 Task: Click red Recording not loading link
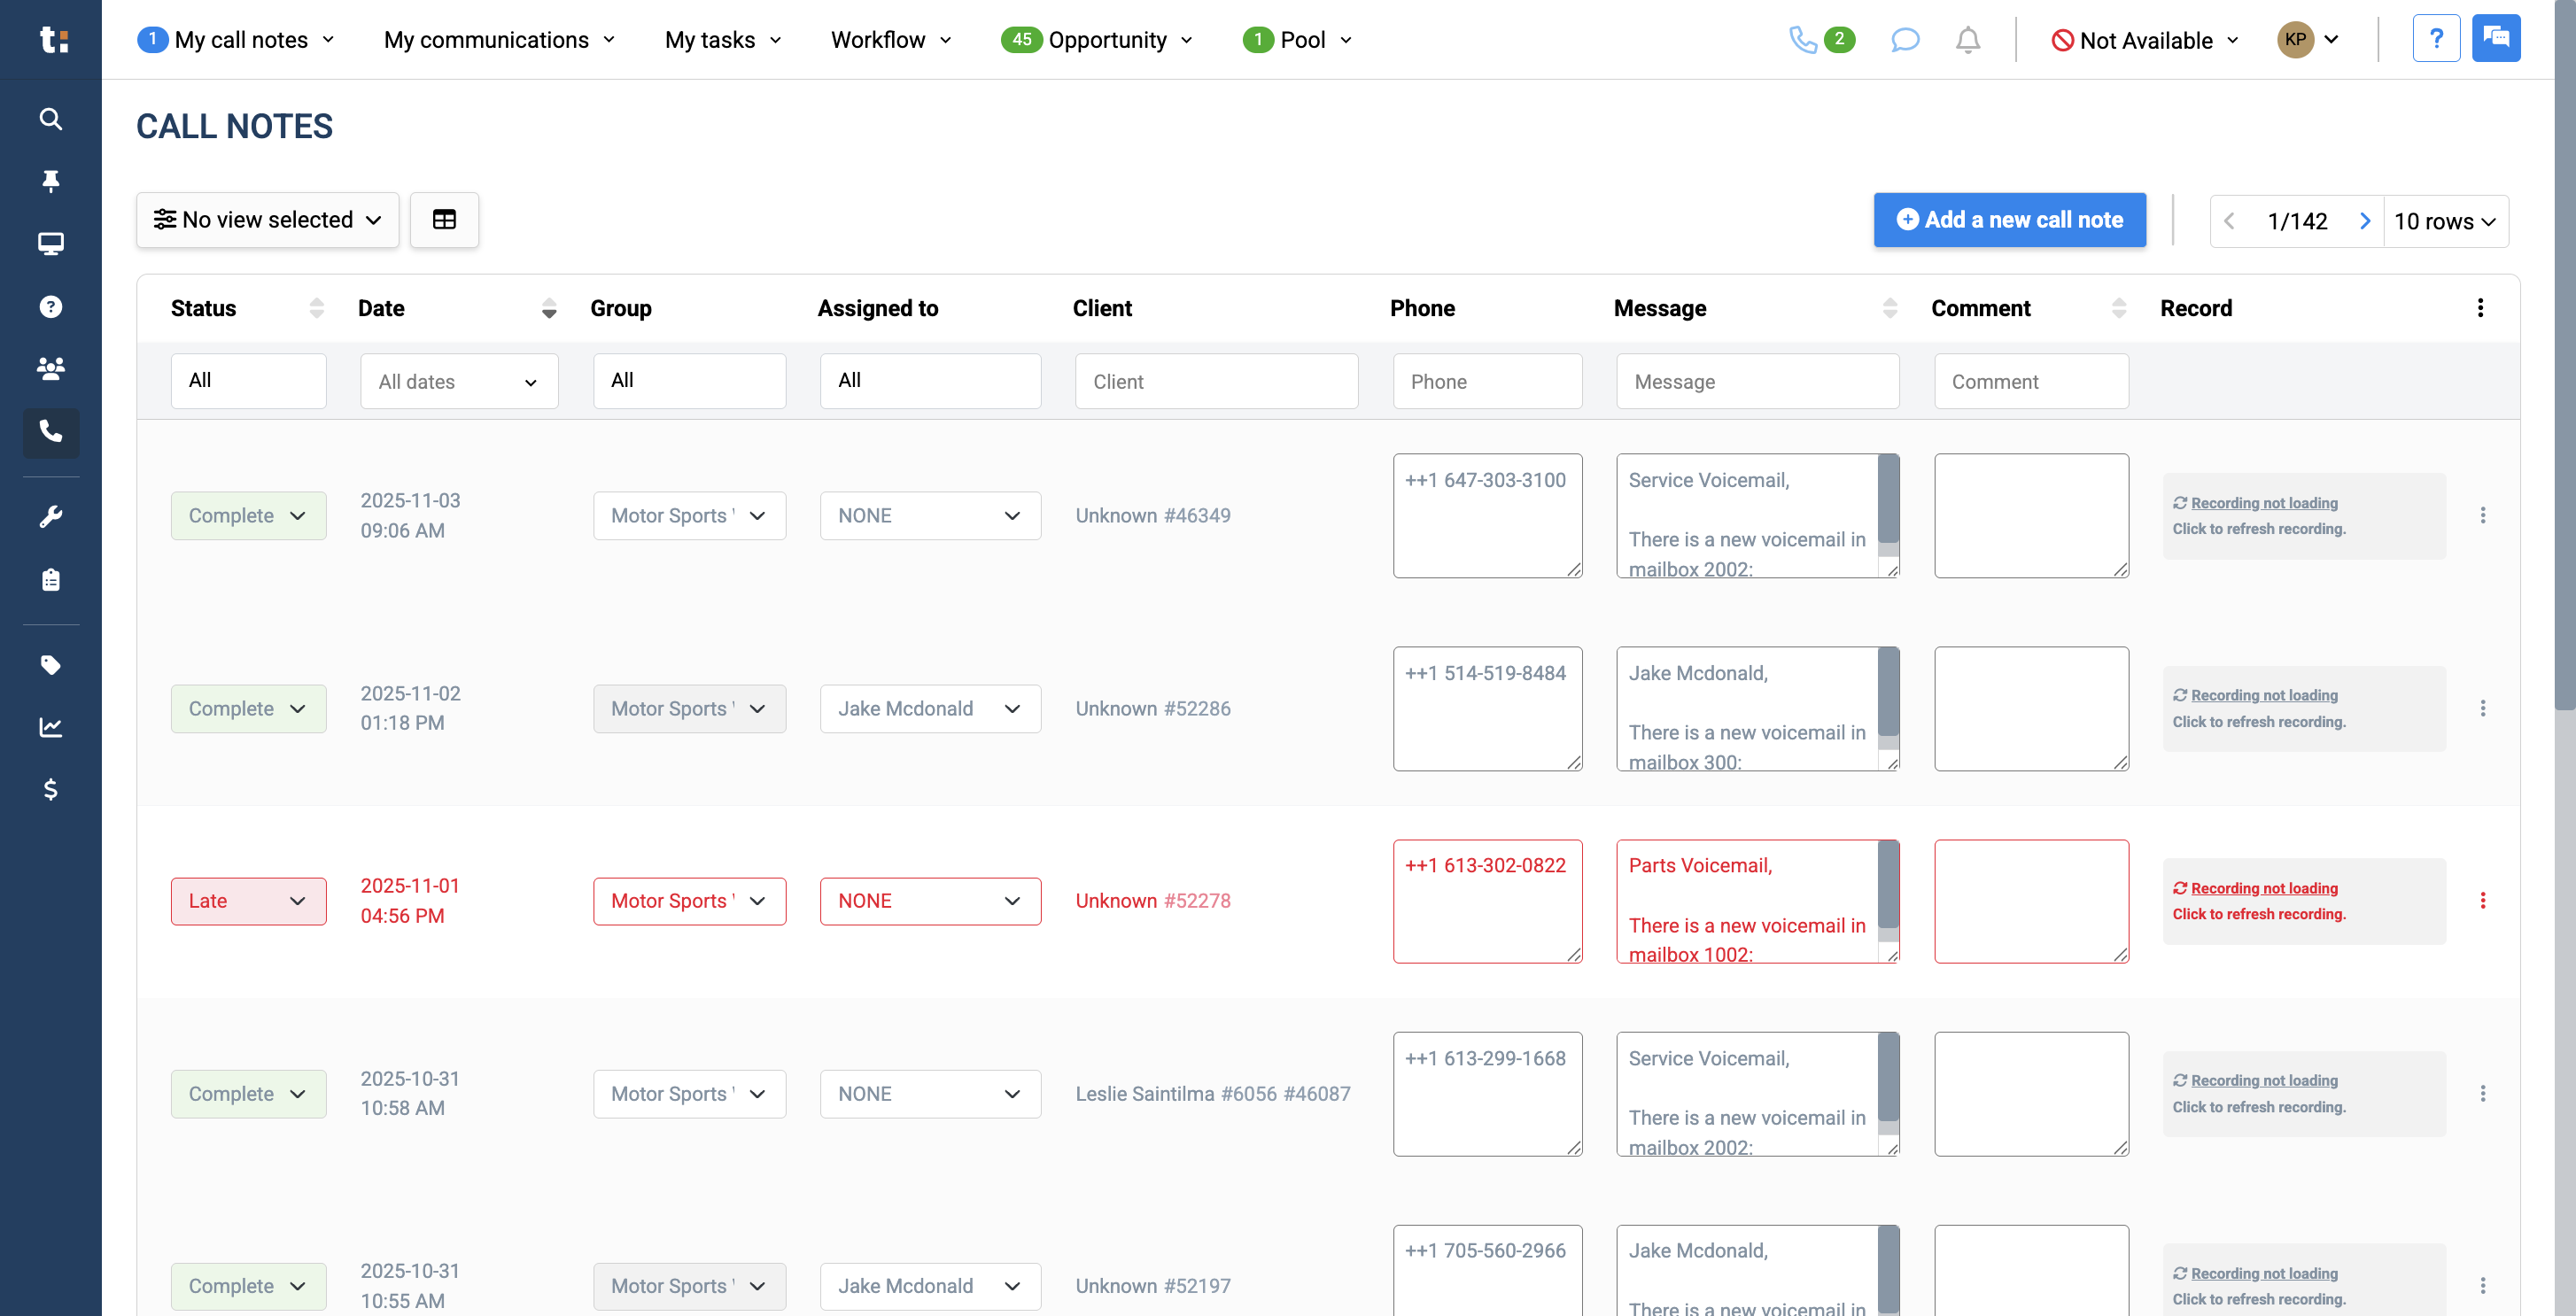2263,888
